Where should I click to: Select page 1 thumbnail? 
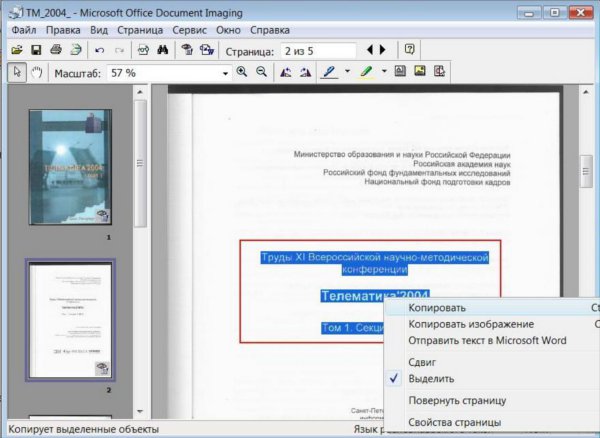point(70,167)
